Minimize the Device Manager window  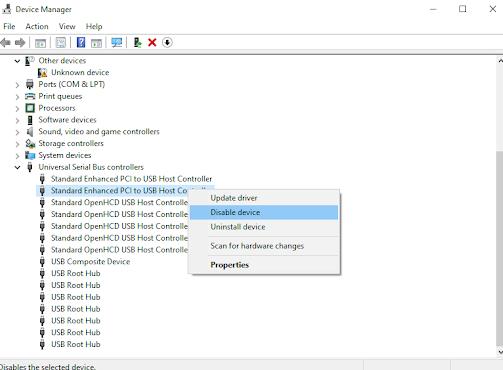[433, 9]
